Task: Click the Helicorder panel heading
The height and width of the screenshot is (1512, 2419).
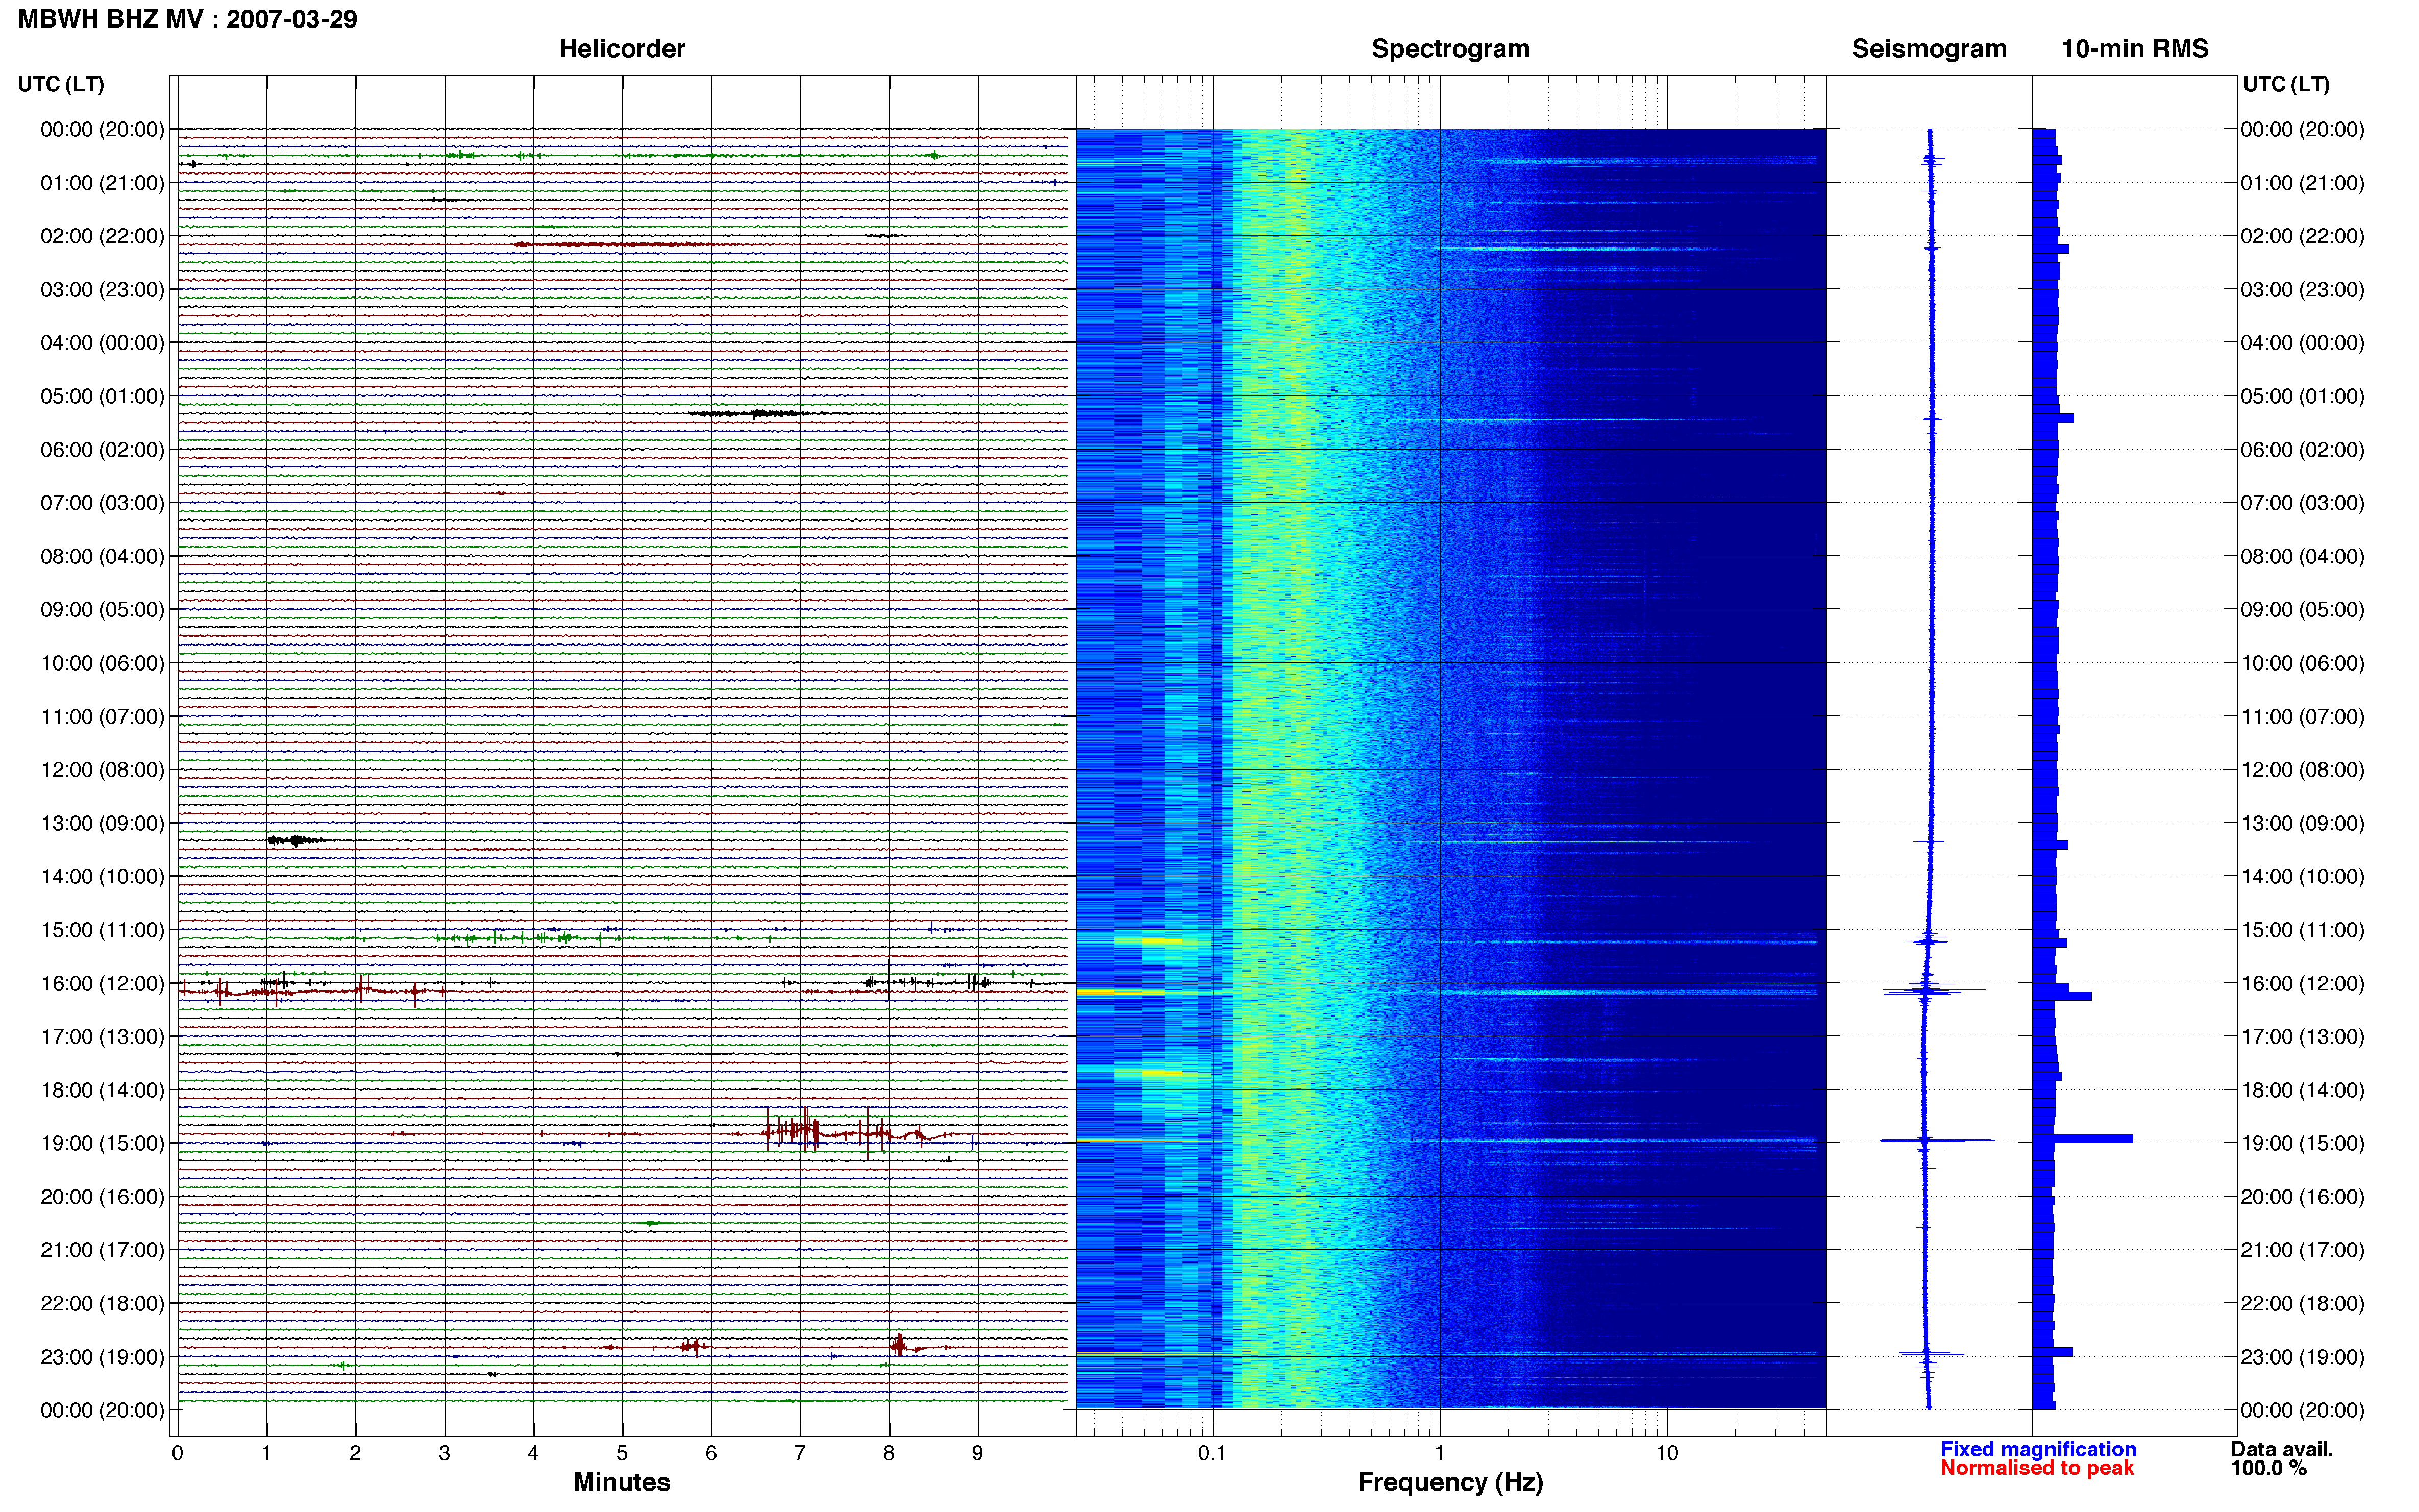Action: coord(621,49)
